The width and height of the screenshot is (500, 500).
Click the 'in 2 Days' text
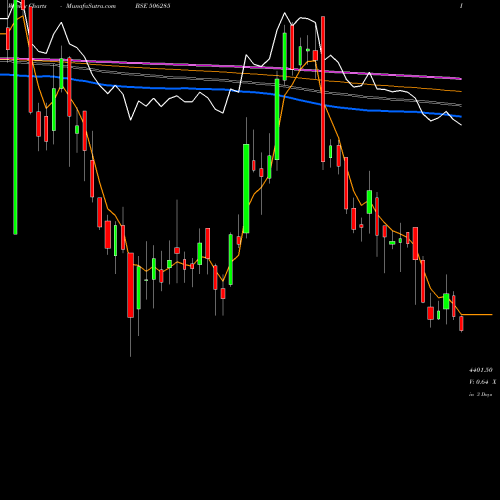pyautogui.click(x=480, y=394)
